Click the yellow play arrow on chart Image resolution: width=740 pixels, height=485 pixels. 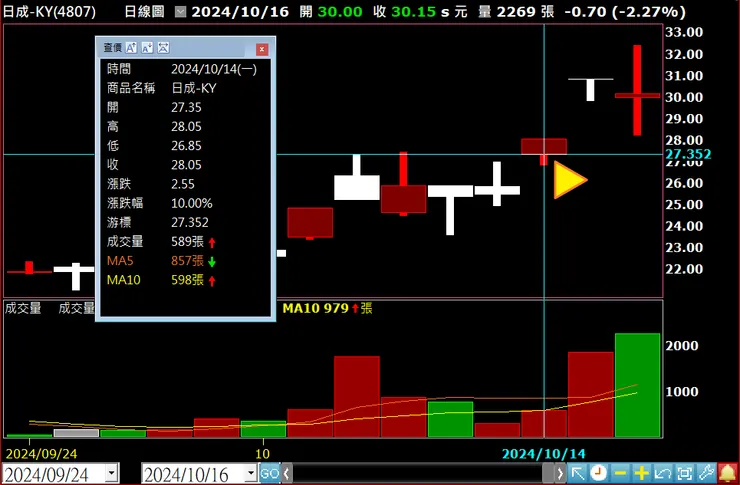tap(570, 180)
